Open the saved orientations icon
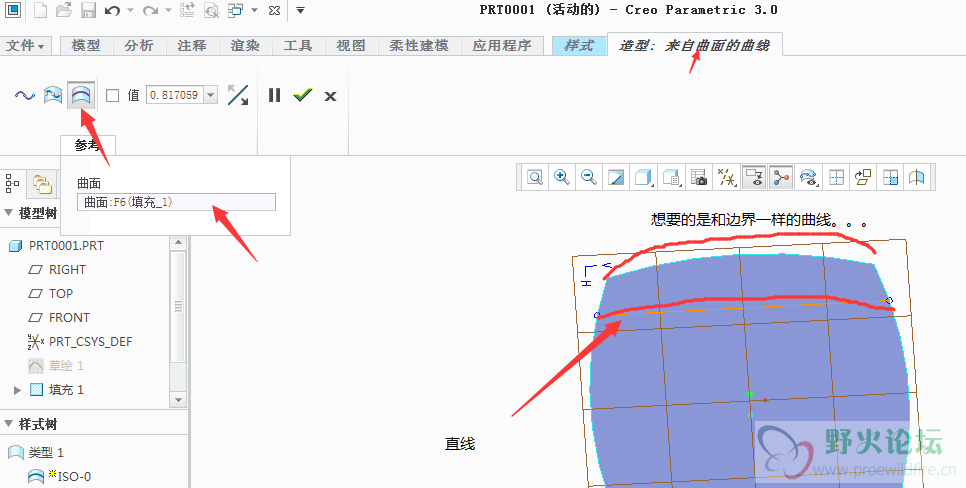The width and height of the screenshot is (966, 488). 671,178
